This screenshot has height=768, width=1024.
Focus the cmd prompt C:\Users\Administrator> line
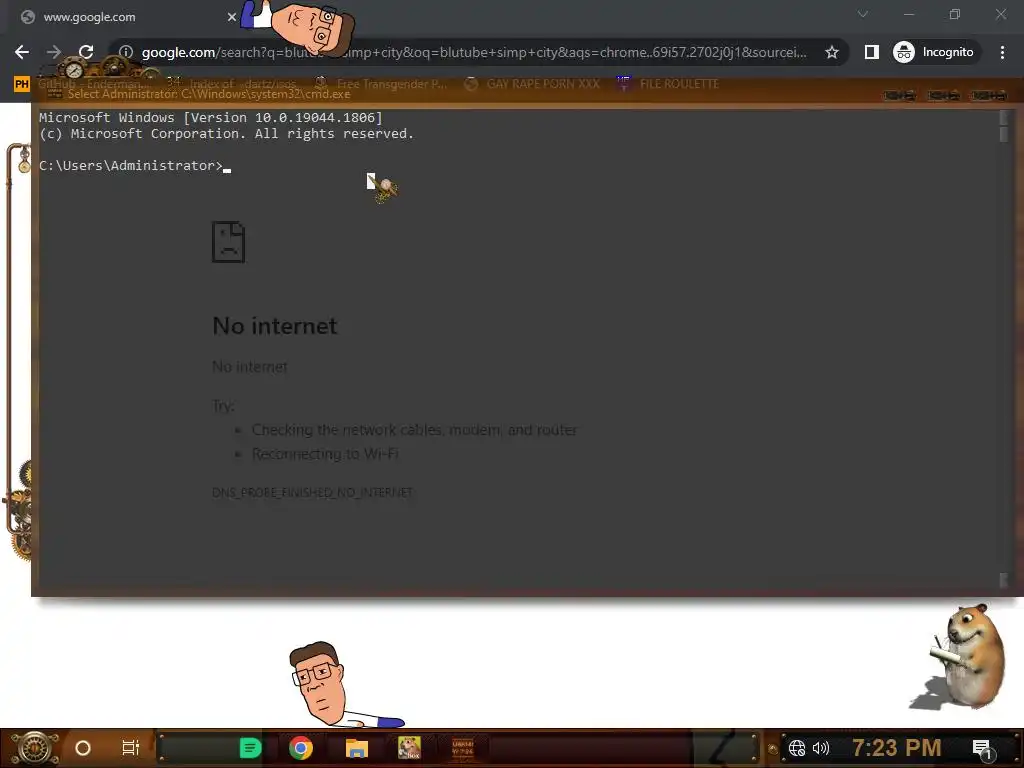(135, 166)
